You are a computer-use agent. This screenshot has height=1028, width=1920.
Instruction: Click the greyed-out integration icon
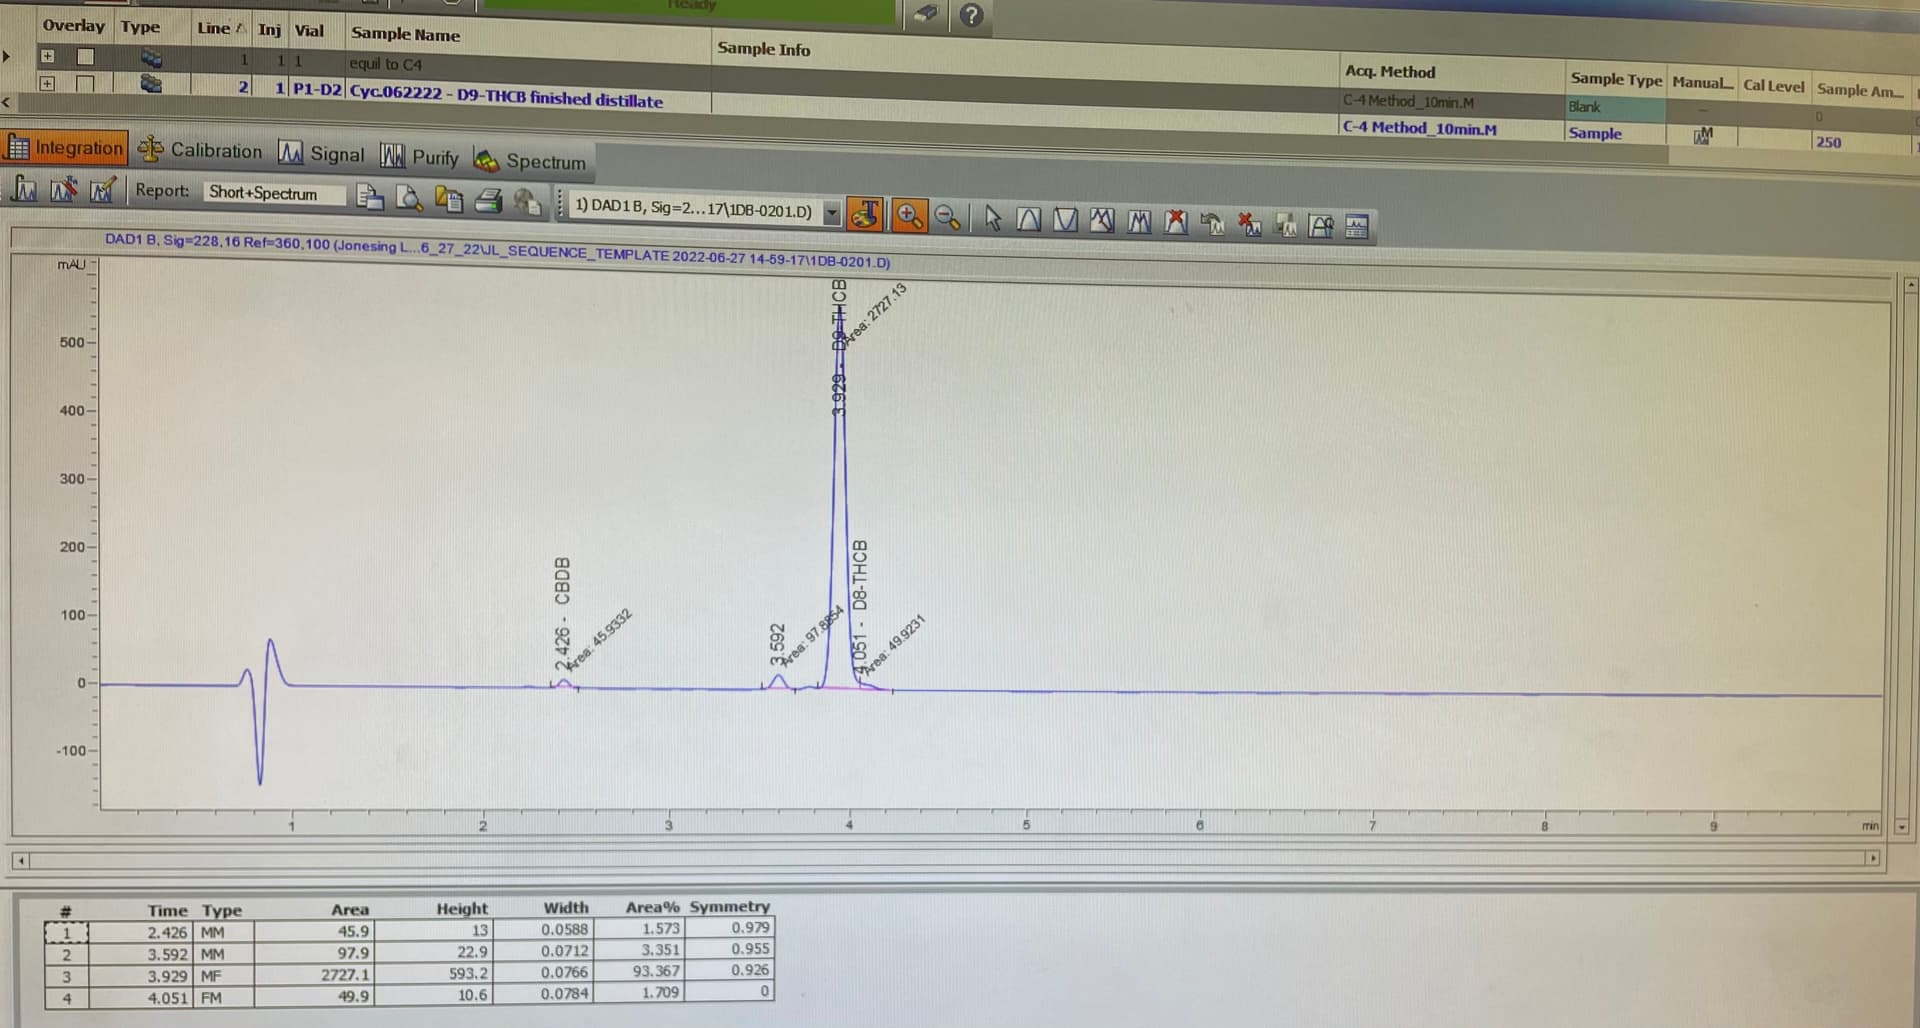(1286, 225)
